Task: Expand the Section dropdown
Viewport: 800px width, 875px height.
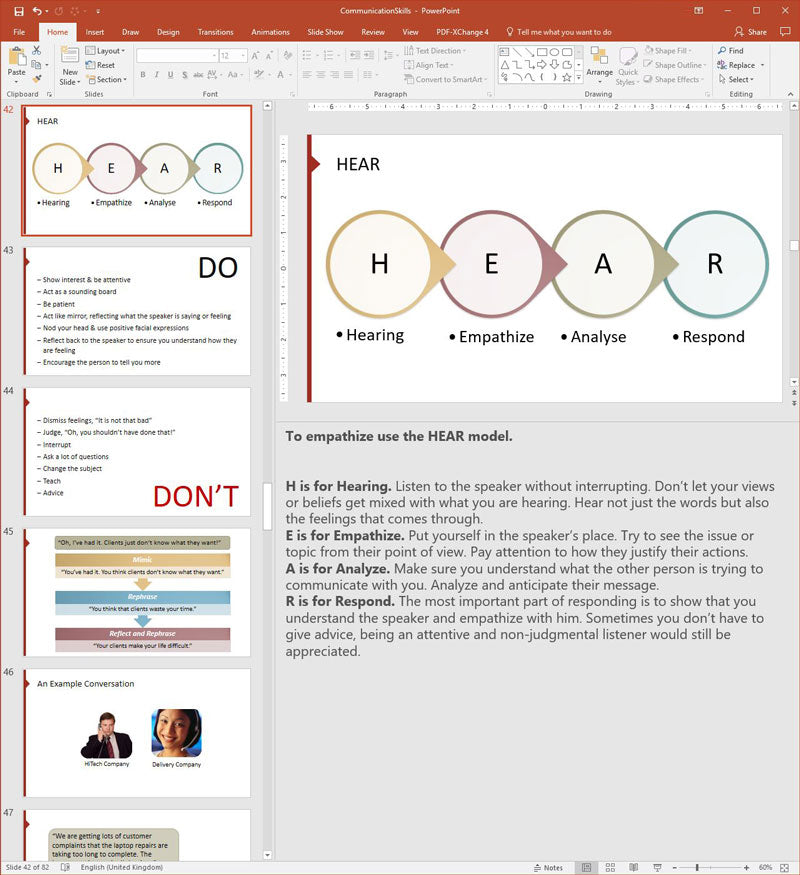Action: 106,79
